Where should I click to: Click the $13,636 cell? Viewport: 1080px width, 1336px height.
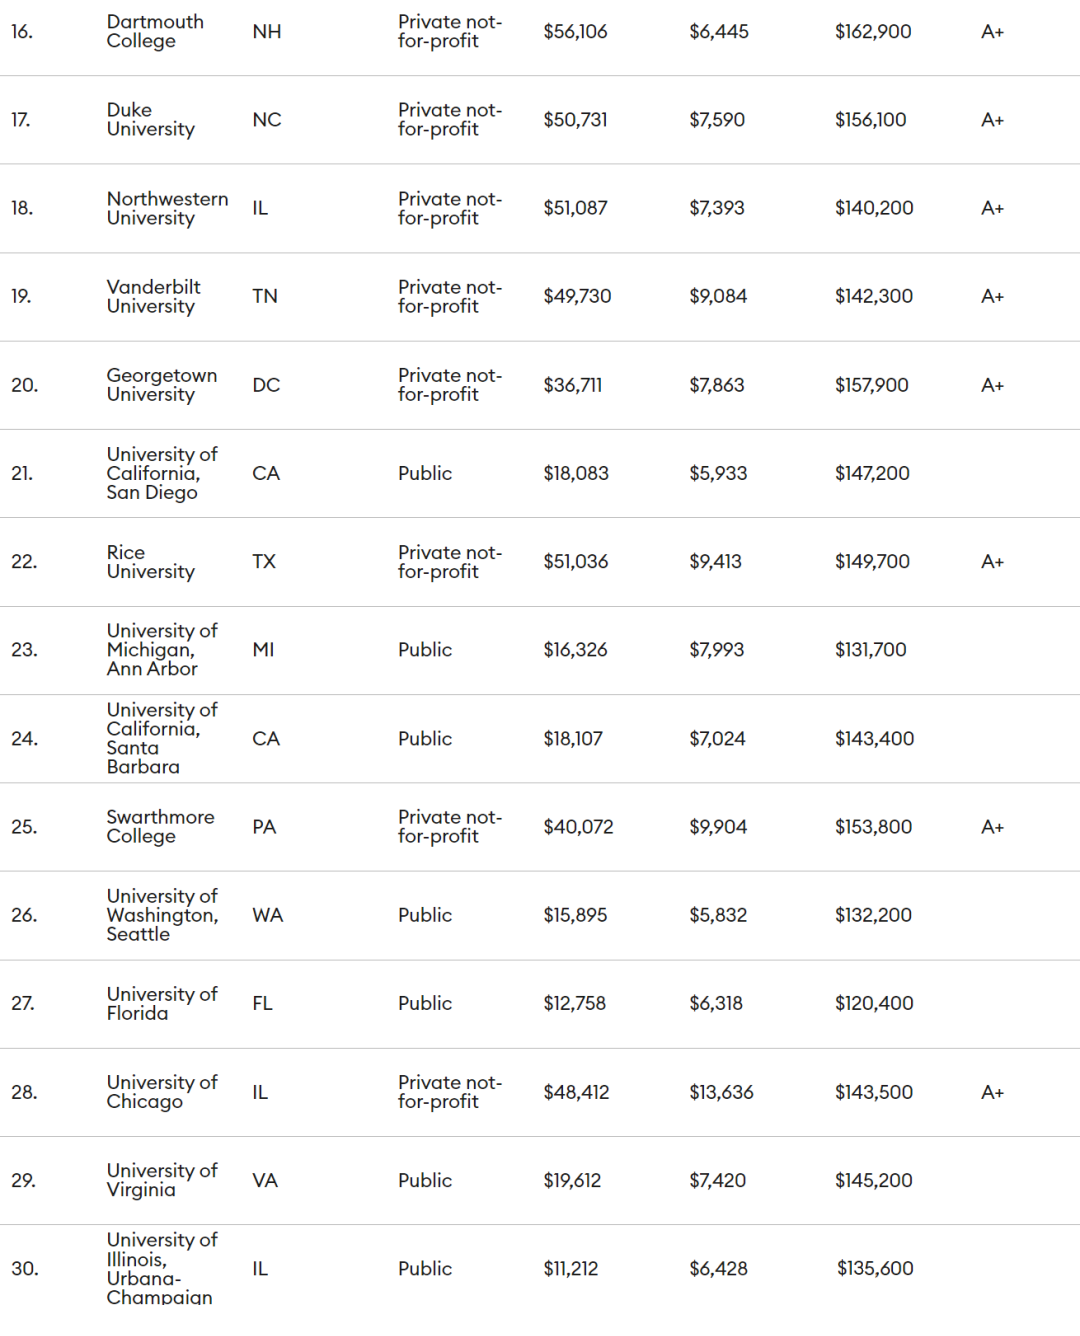point(721,1092)
